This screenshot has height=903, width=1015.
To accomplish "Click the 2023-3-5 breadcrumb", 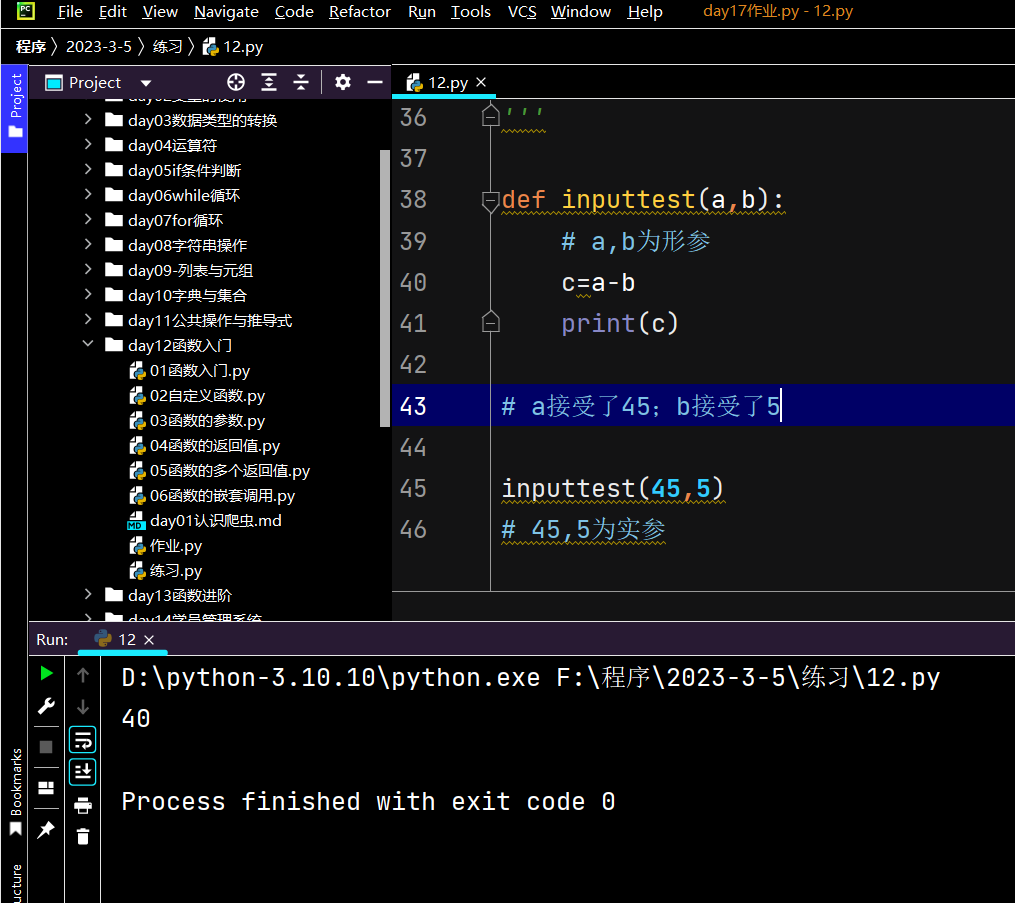I will (x=98, y=47).
